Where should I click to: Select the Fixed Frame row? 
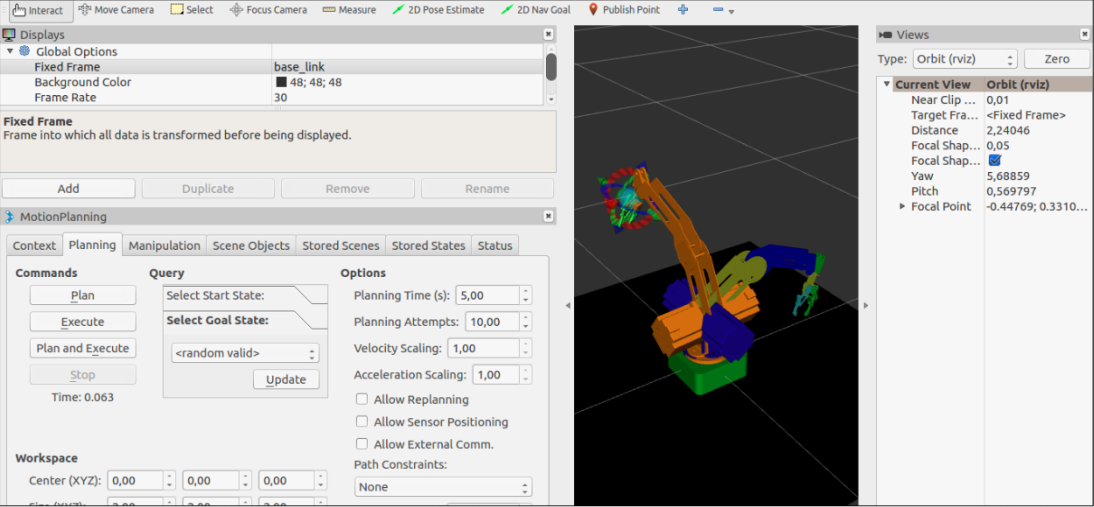[x=271, y=67]
